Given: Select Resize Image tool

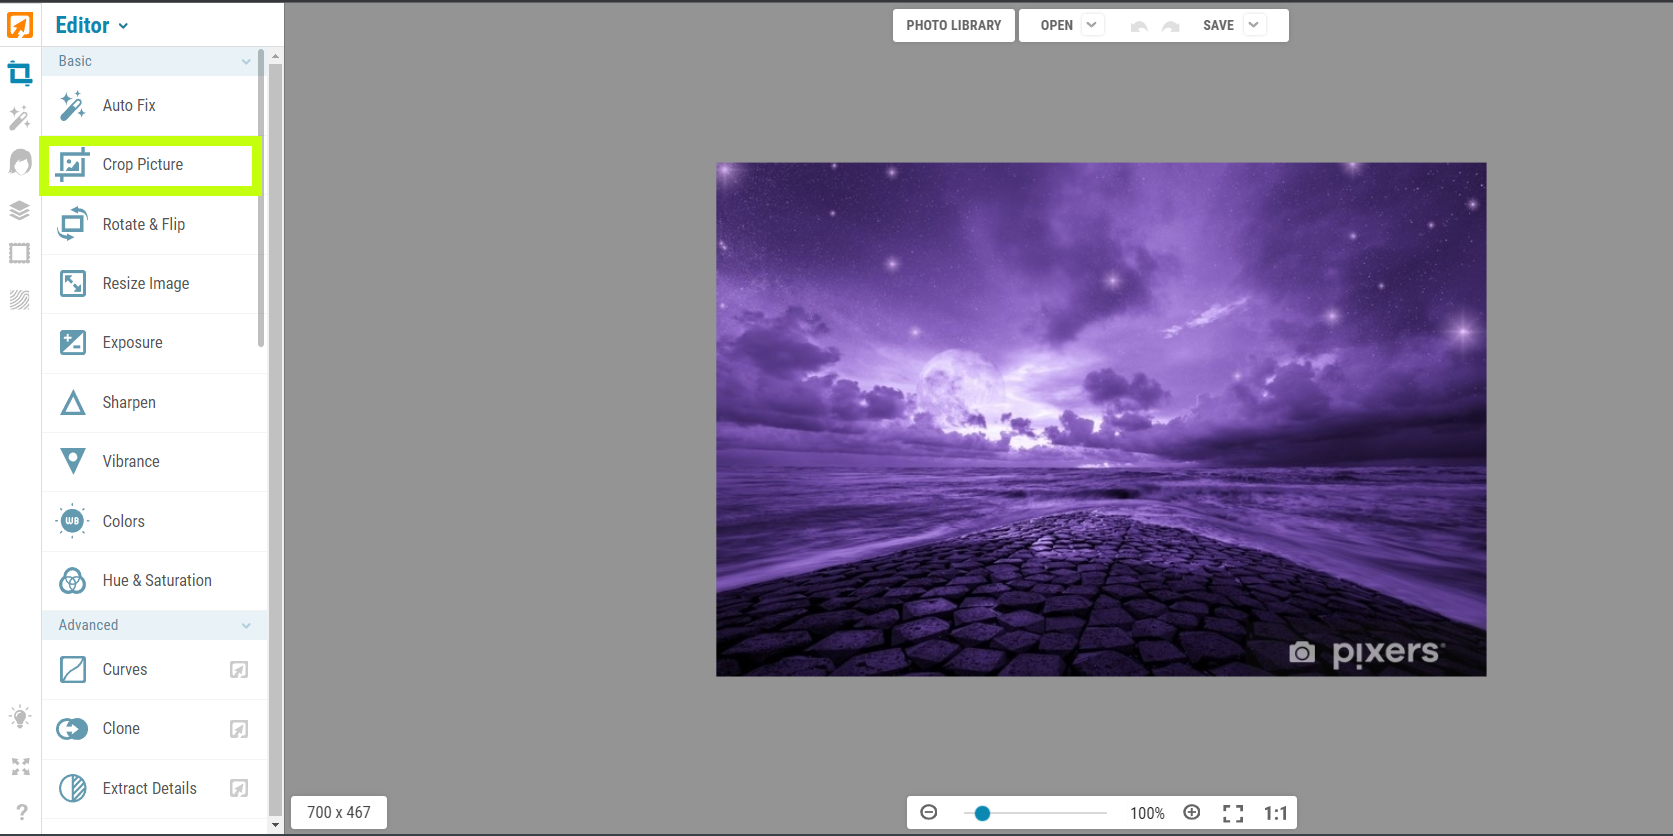Looking at the screenshot, I should tap(154, 284).
